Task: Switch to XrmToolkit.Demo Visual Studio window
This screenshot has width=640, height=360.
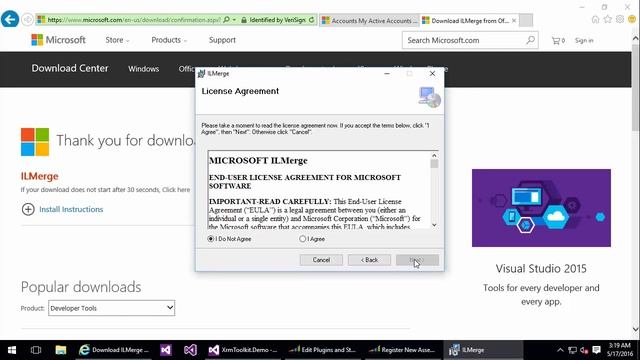Action: coord(242,350)
